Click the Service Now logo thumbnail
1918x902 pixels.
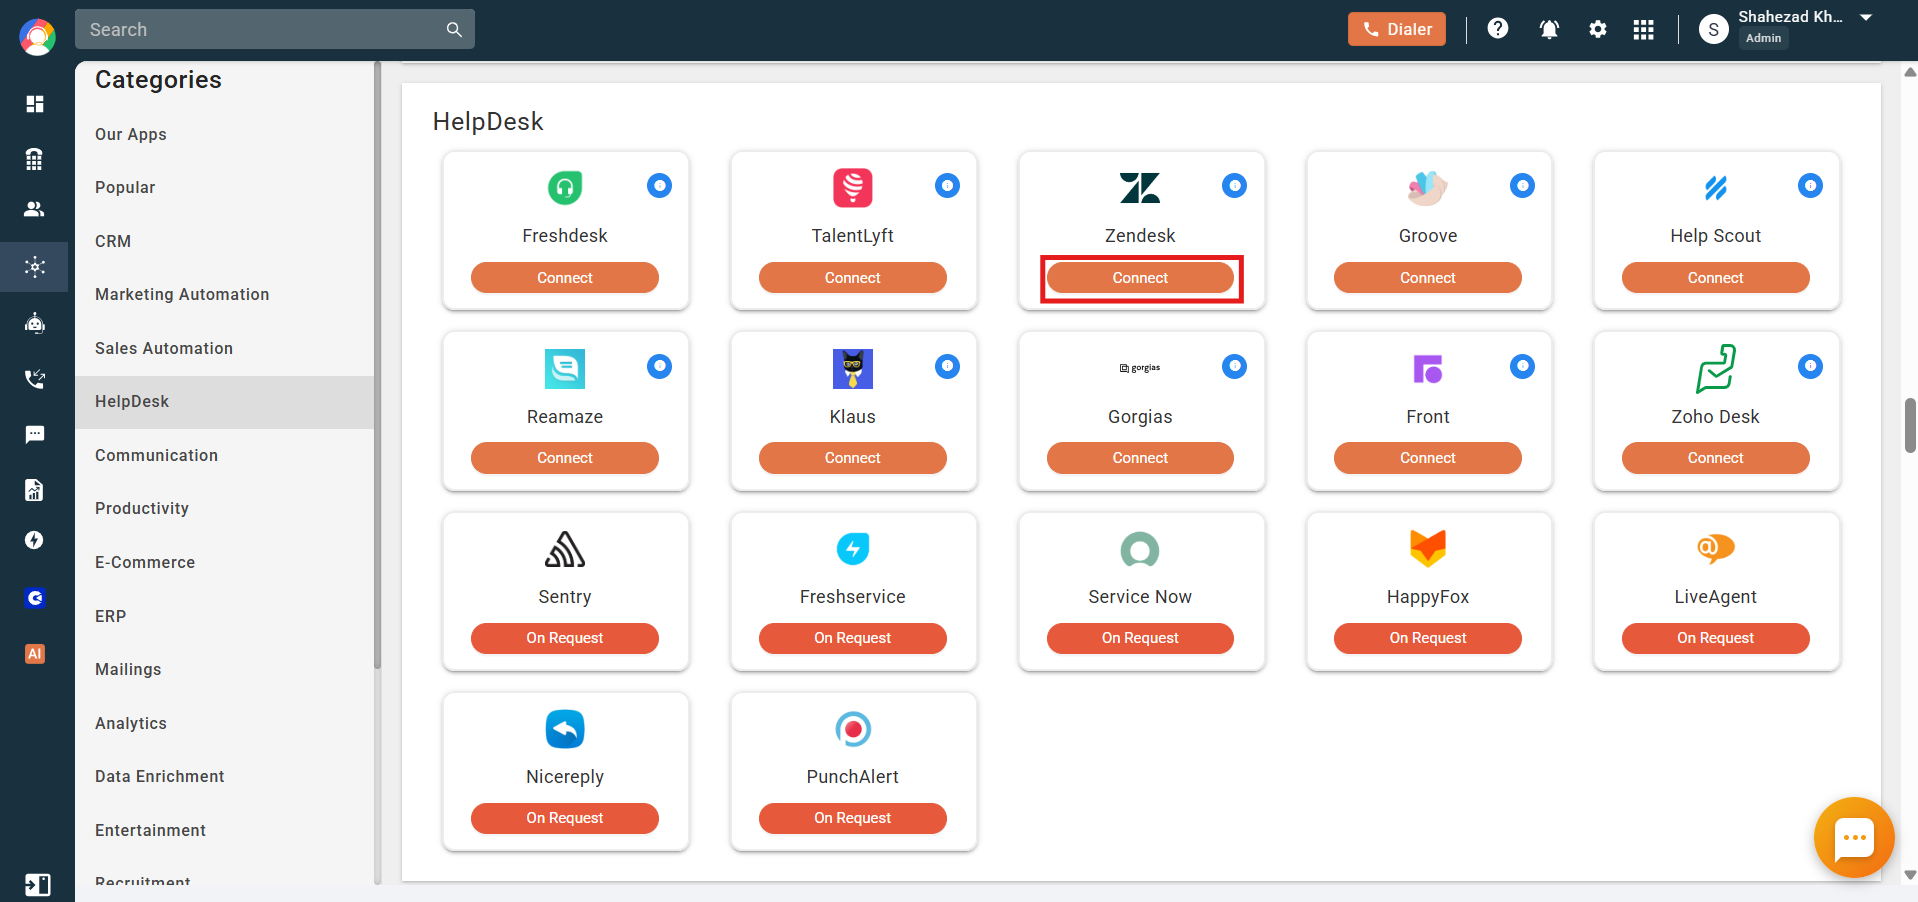point(1140,549)
